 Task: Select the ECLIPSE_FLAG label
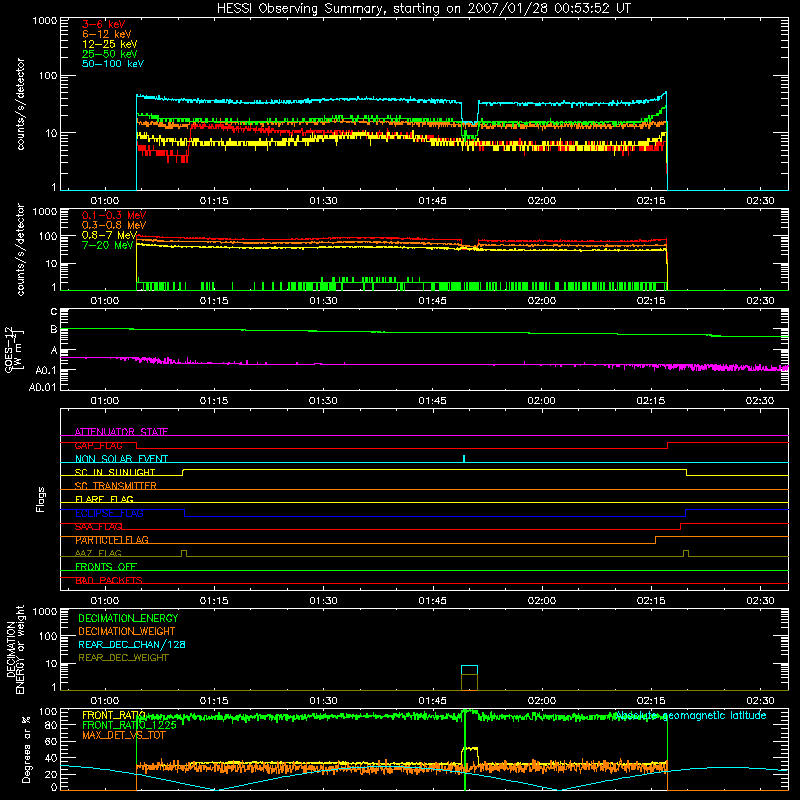(x=109, y=513)
